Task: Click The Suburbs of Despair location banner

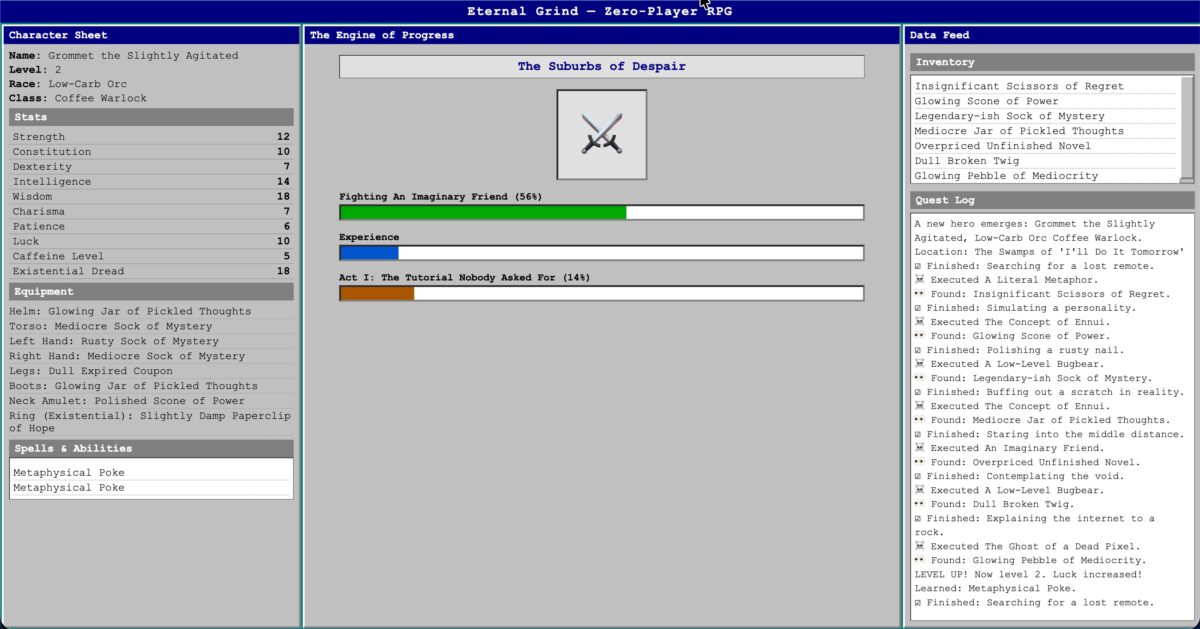Action: pos(601,66)
